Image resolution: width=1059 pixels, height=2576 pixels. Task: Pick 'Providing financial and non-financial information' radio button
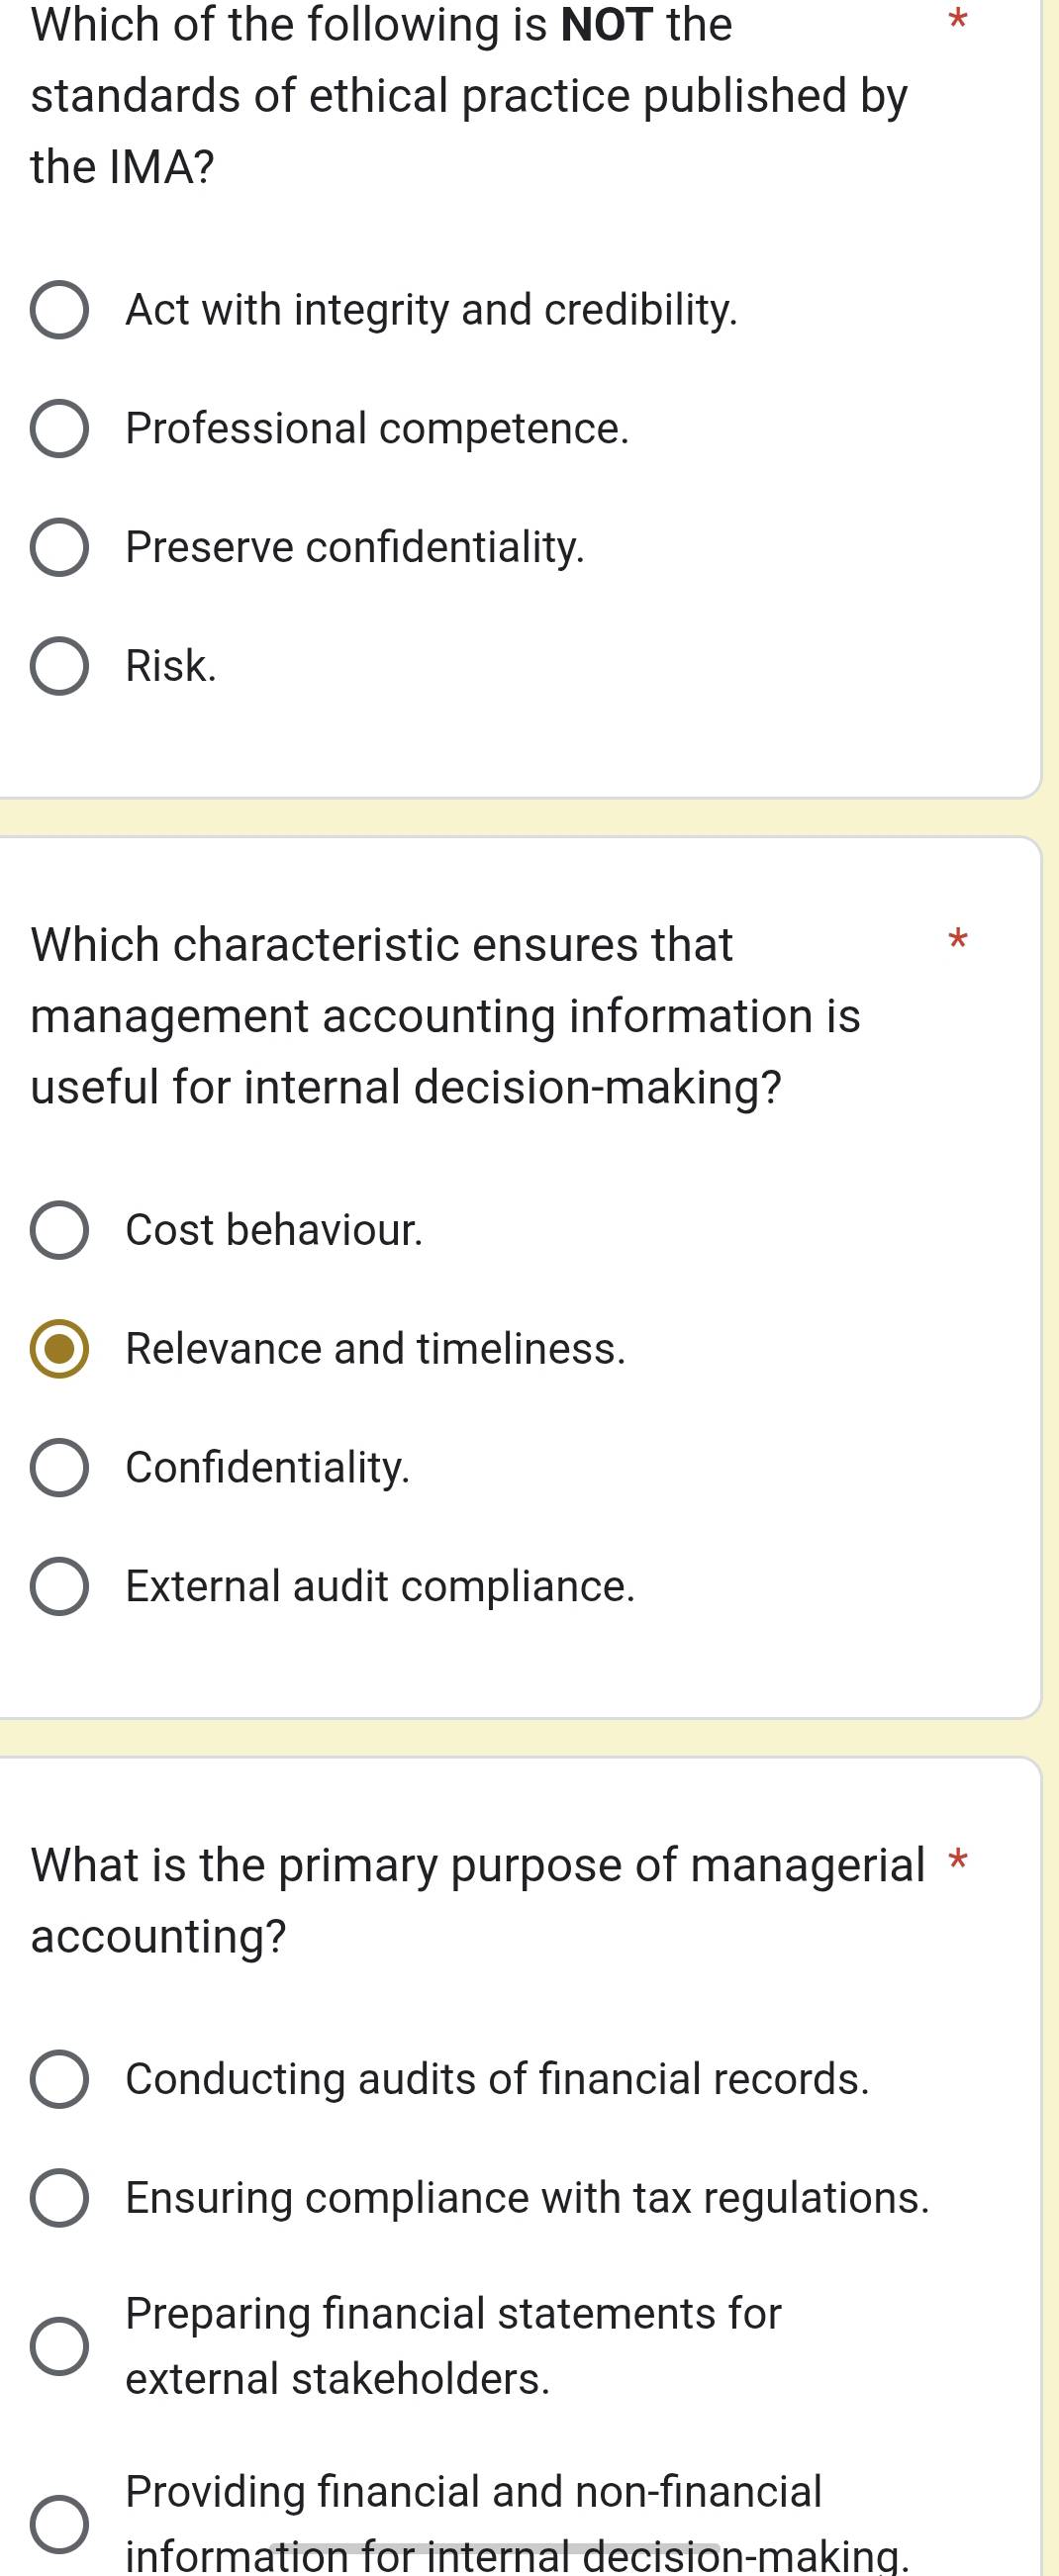click(x=59, y=2523)
